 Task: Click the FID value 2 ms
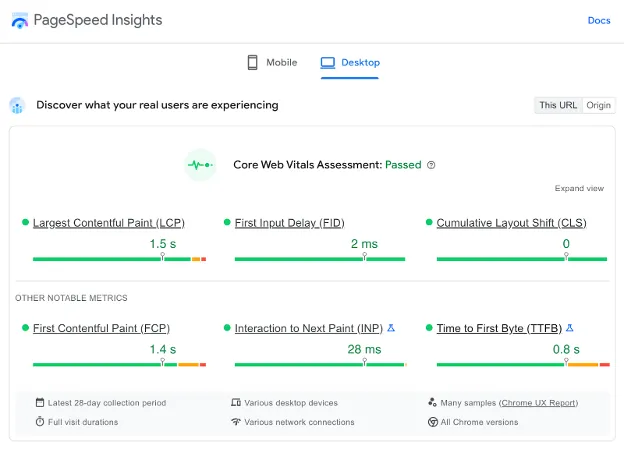point(364,244)
